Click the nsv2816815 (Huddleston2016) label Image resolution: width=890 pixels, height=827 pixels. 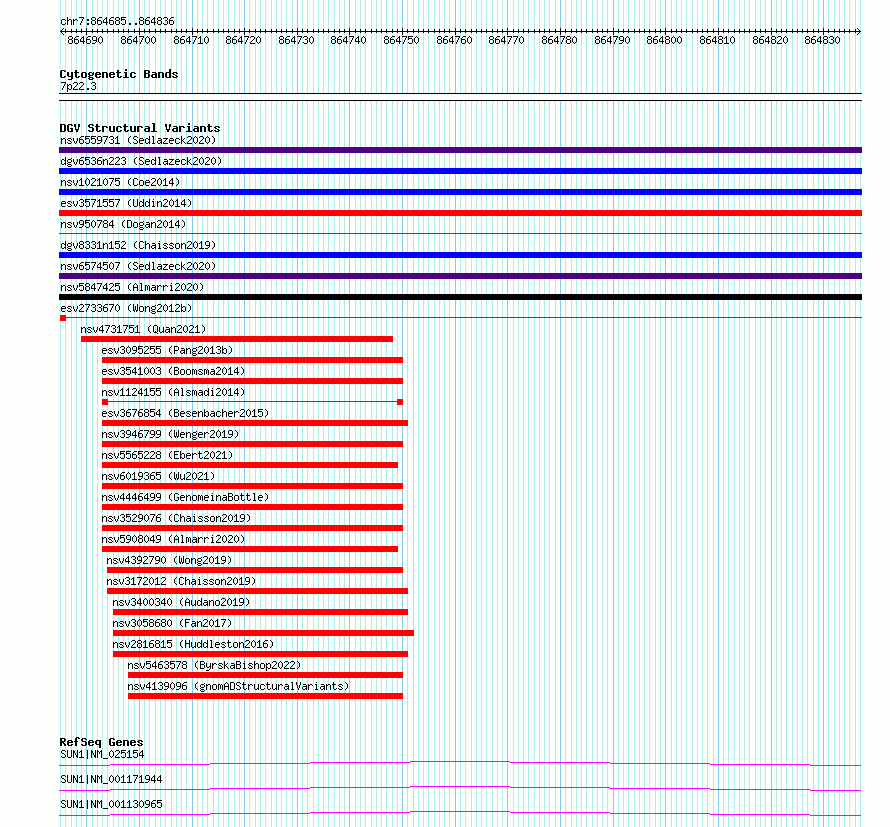click(193, 644)
